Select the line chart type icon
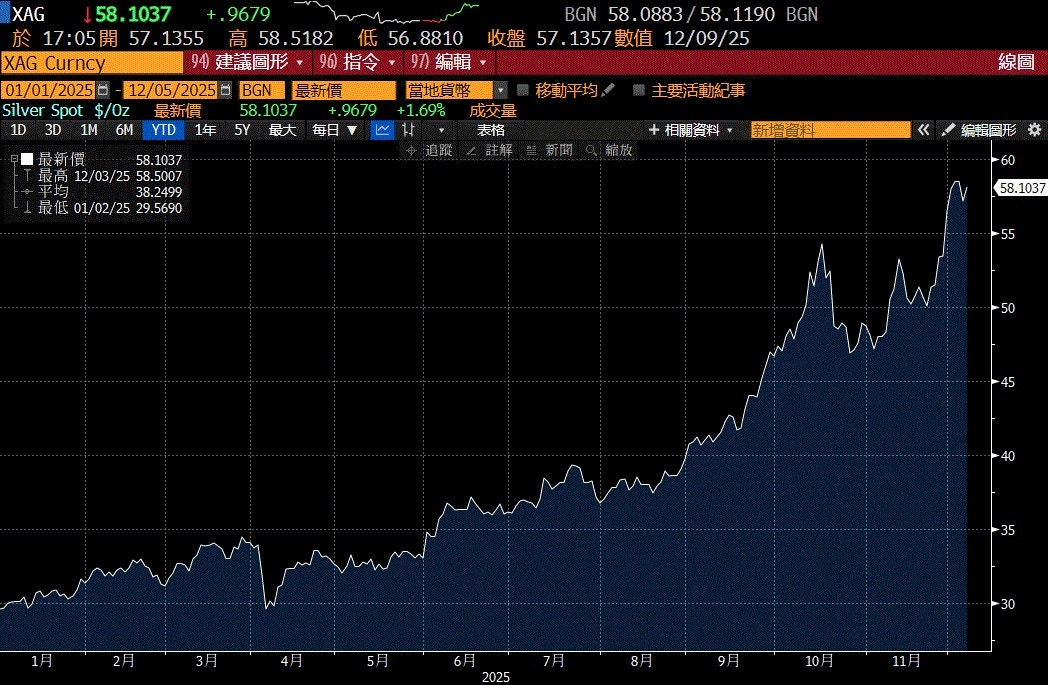Image resolution: width=1048 pixels, height=685 pixels. tap(382, 130)
